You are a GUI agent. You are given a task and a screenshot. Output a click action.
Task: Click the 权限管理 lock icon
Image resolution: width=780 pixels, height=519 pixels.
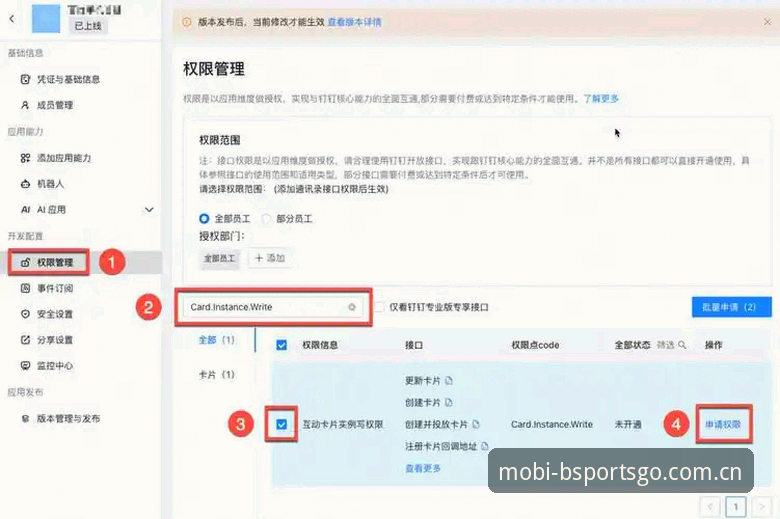pyautogui.click(x=25, y=262)
